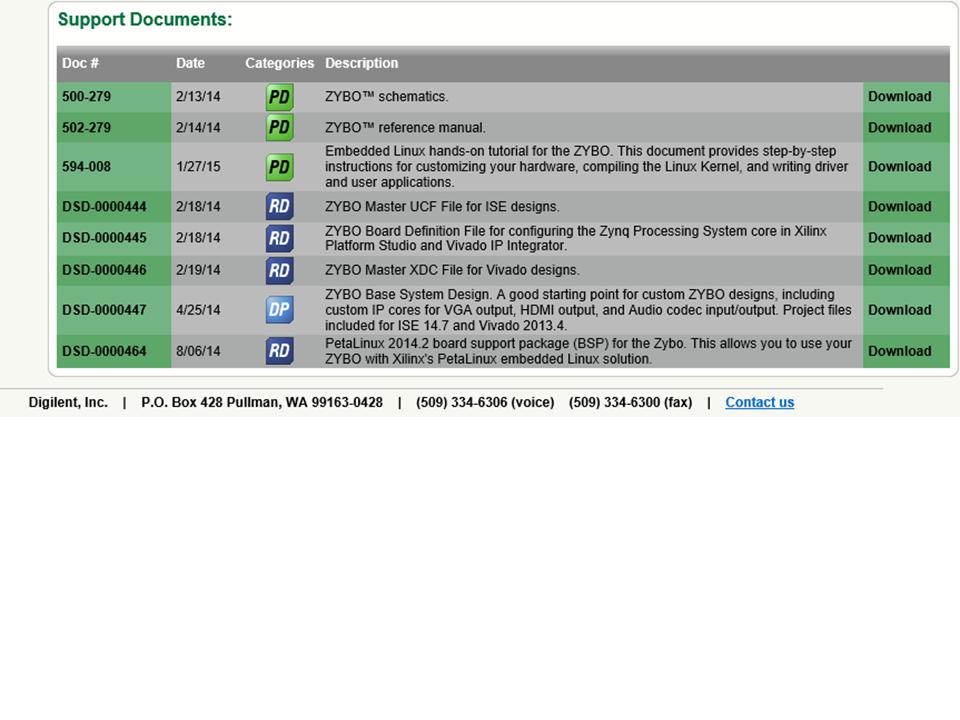Click the date 2/13/14

coord(198,97)
